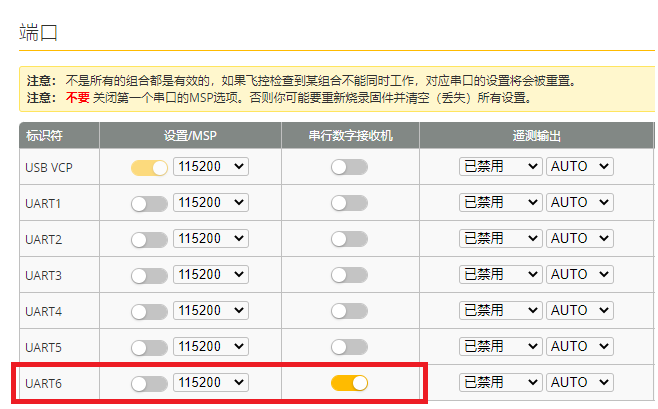This screenshot has height=409, width=658.
Task: Open UART4 MSP baud rate dropdown
Action: point(210,311)
